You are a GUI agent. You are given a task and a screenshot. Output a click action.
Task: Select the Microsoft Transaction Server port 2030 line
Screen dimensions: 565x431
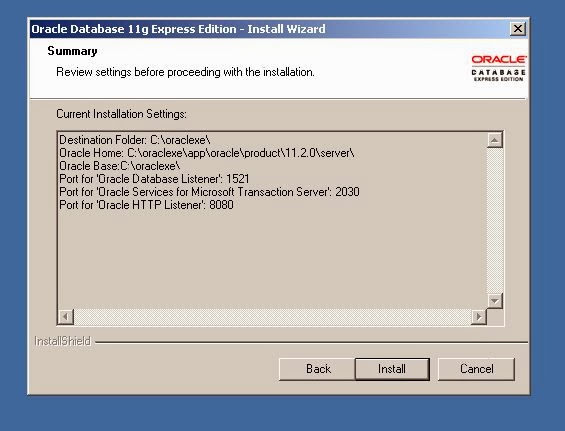(209, 192)
